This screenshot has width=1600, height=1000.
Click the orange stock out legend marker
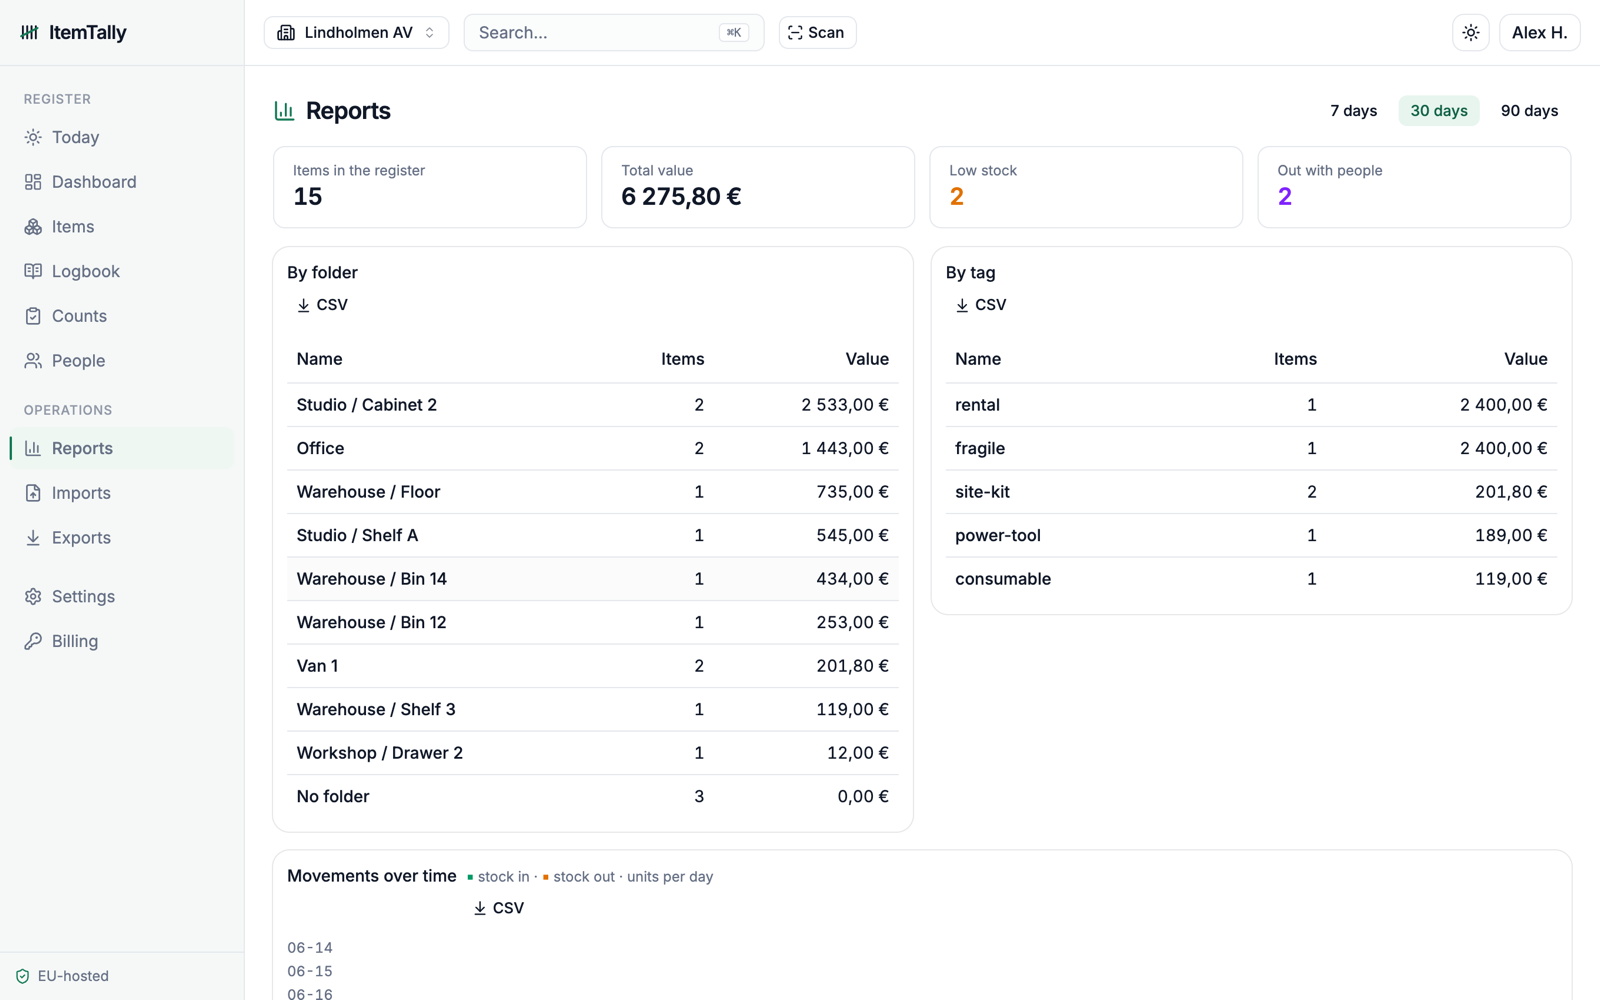point(546,877)
